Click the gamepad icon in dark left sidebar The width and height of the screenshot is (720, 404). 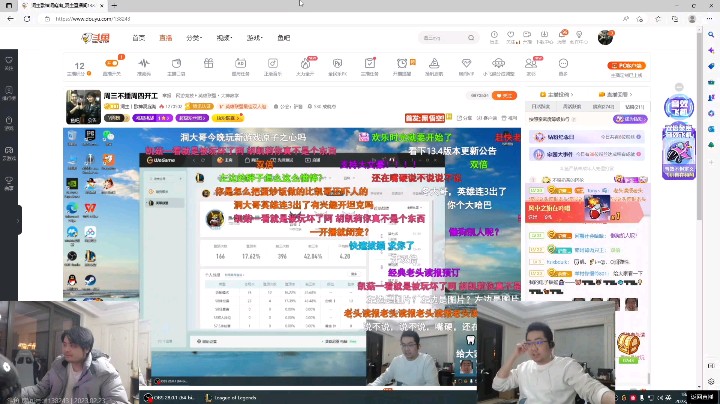[x=9, y=151]
